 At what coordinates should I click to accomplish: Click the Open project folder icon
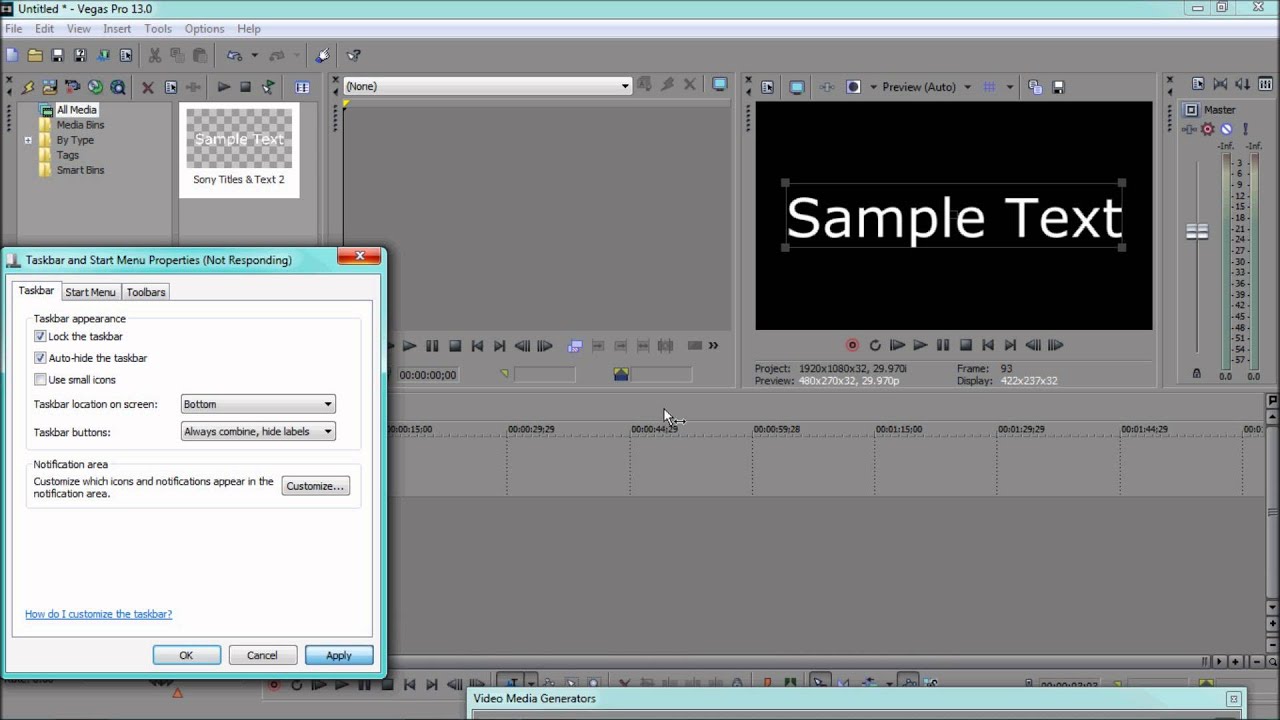tap(35, 56)
